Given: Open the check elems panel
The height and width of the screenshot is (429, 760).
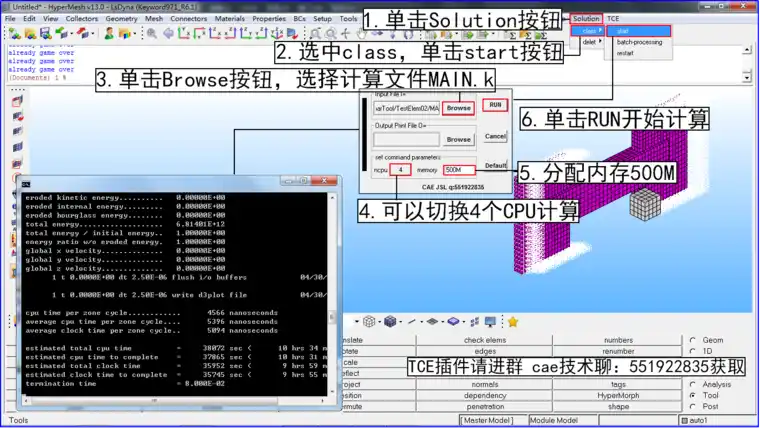Looking at the screenshot, I should (x=484, y=340).
